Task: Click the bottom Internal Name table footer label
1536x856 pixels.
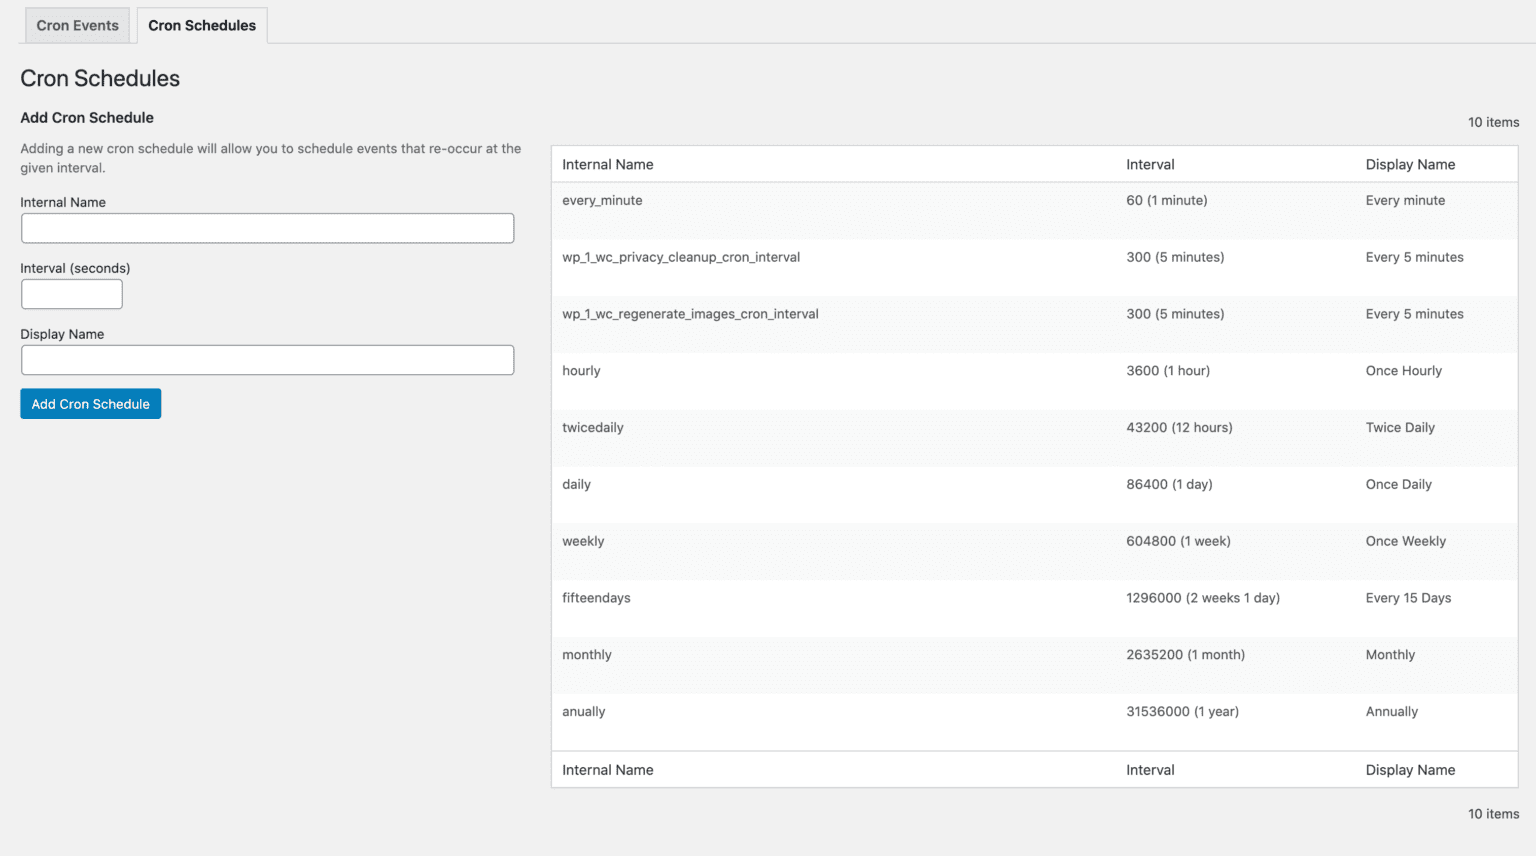Action: [607, 769]
